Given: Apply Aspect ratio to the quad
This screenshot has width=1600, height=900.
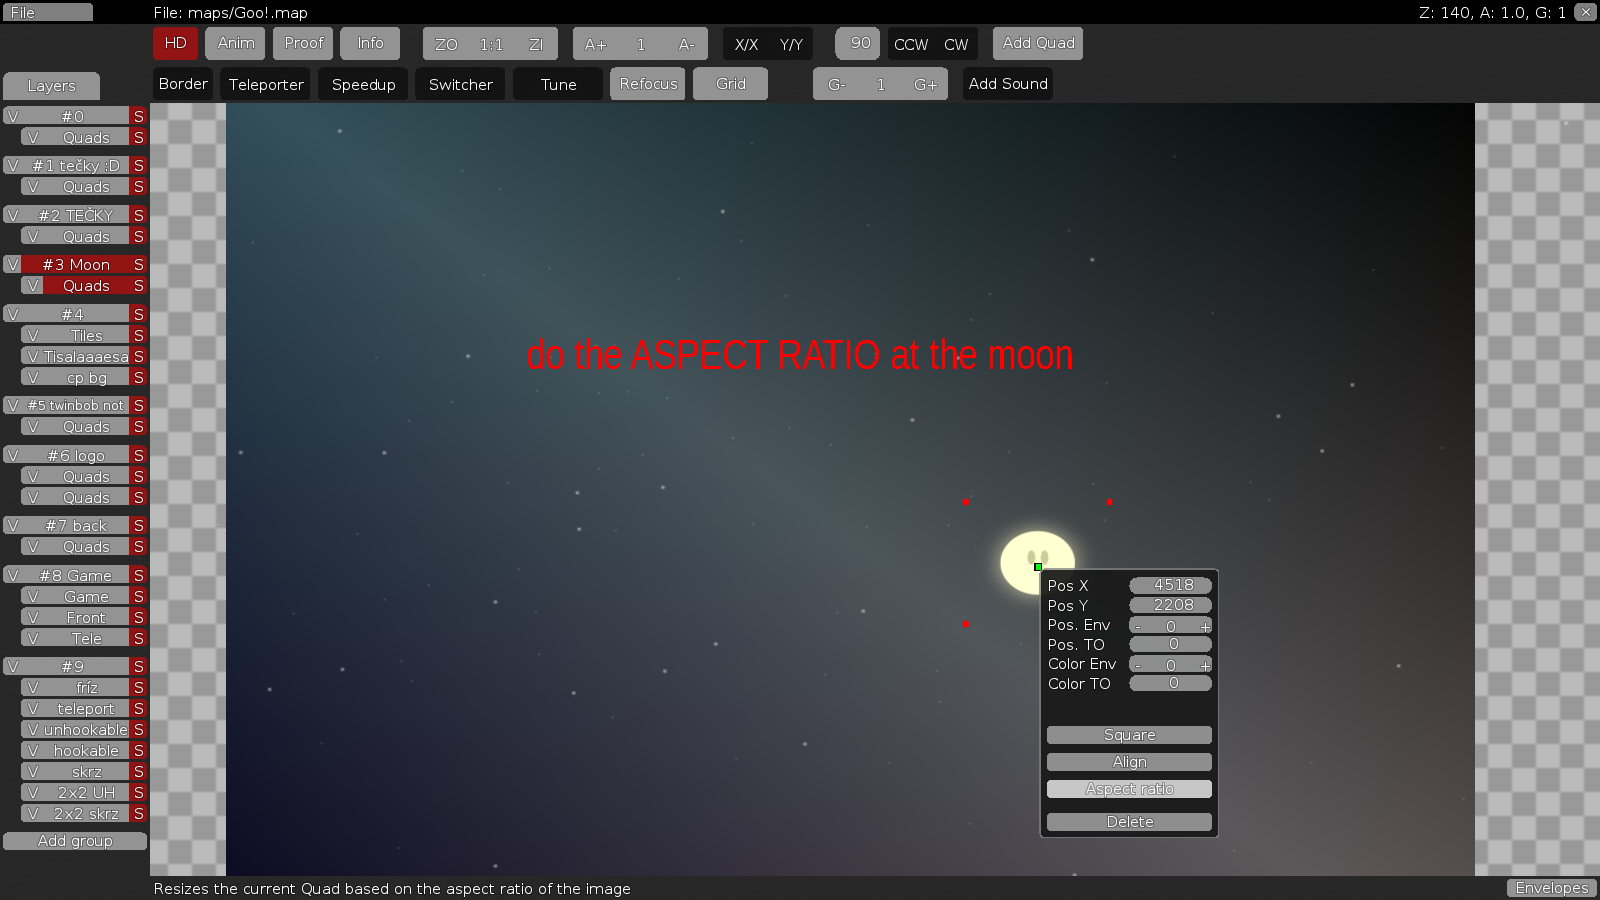Looking at the screenshot, I should [1128, 788].
